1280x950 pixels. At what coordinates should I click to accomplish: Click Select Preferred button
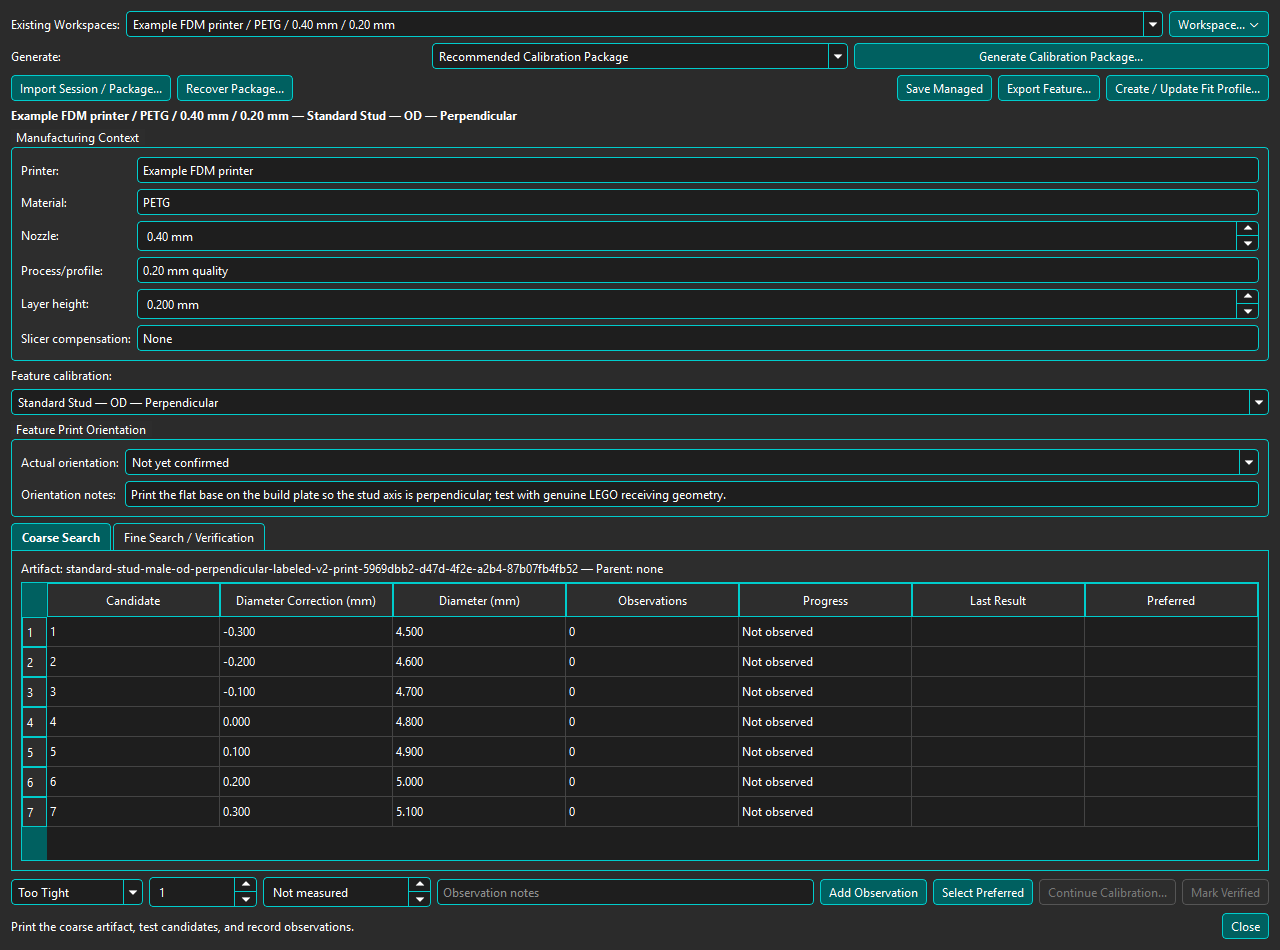pos(983,893)
